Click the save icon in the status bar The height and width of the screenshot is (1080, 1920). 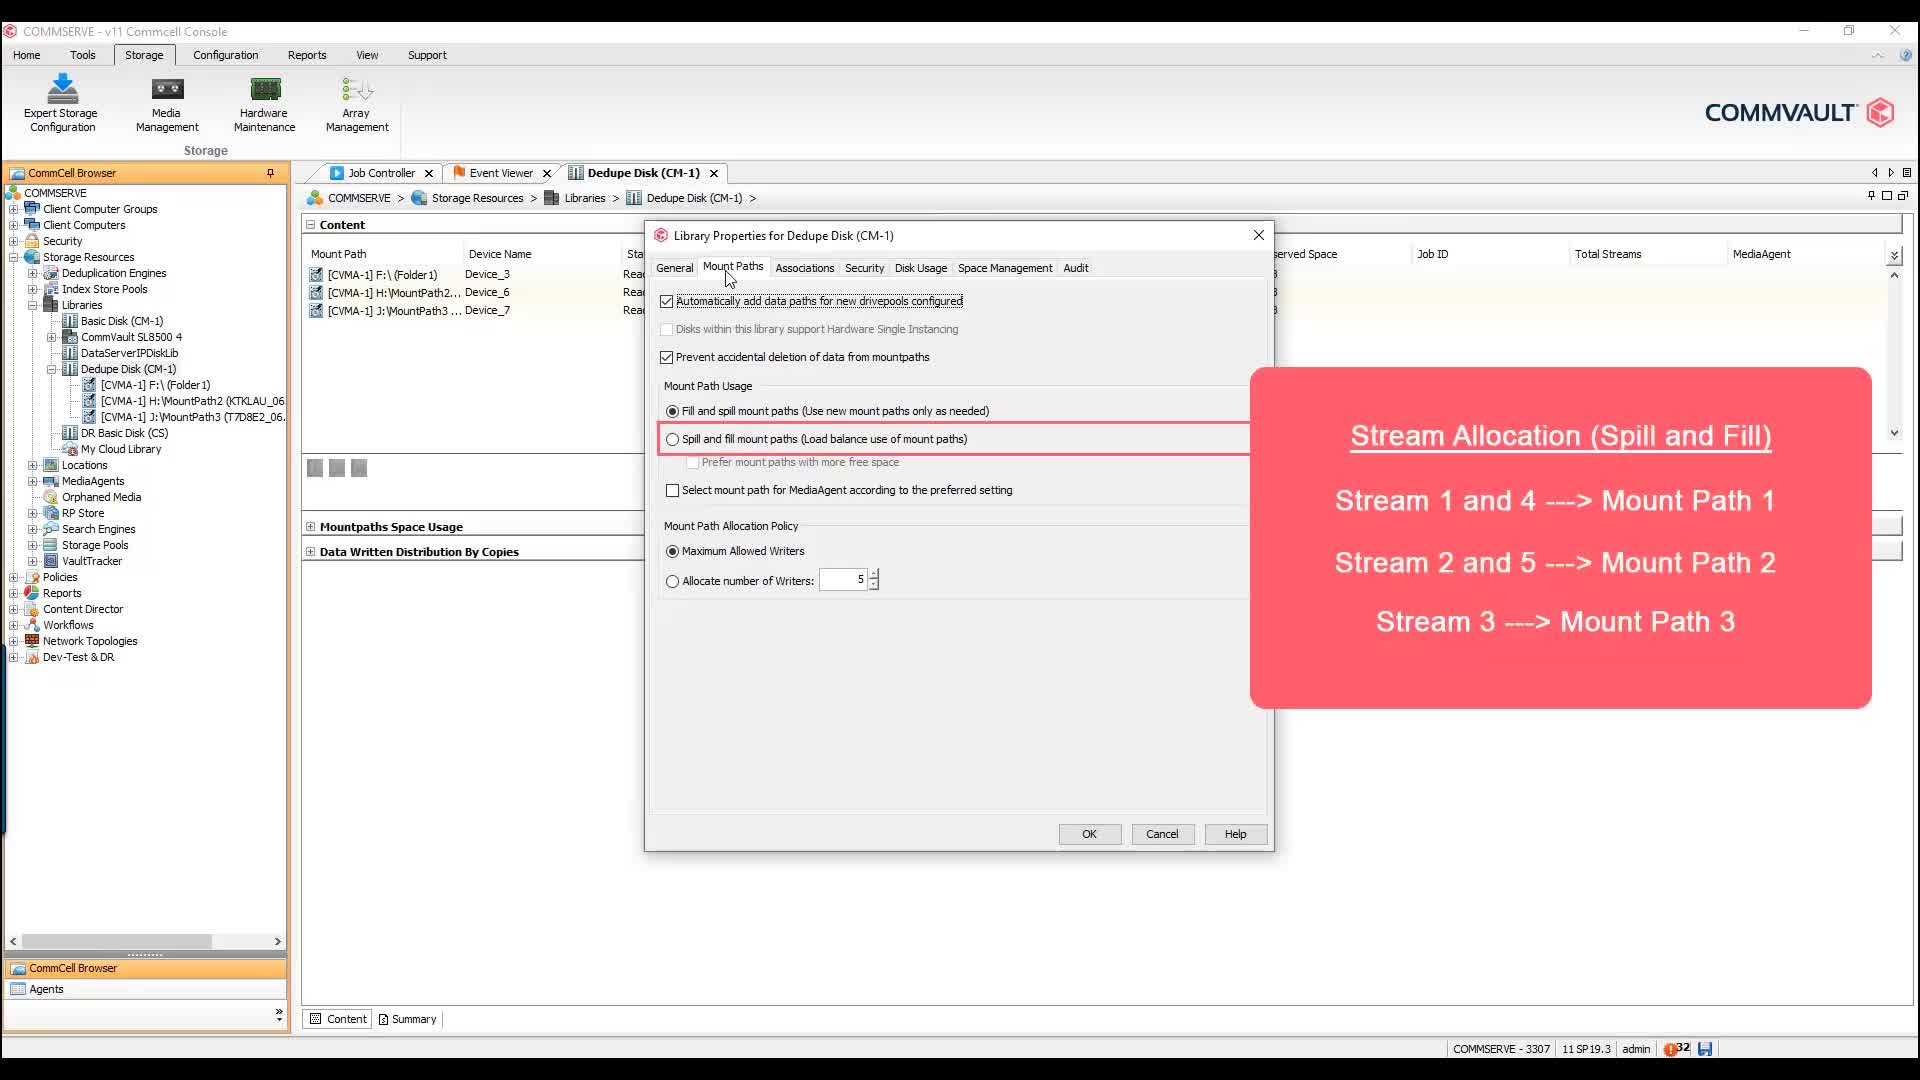[1707, 1048]
